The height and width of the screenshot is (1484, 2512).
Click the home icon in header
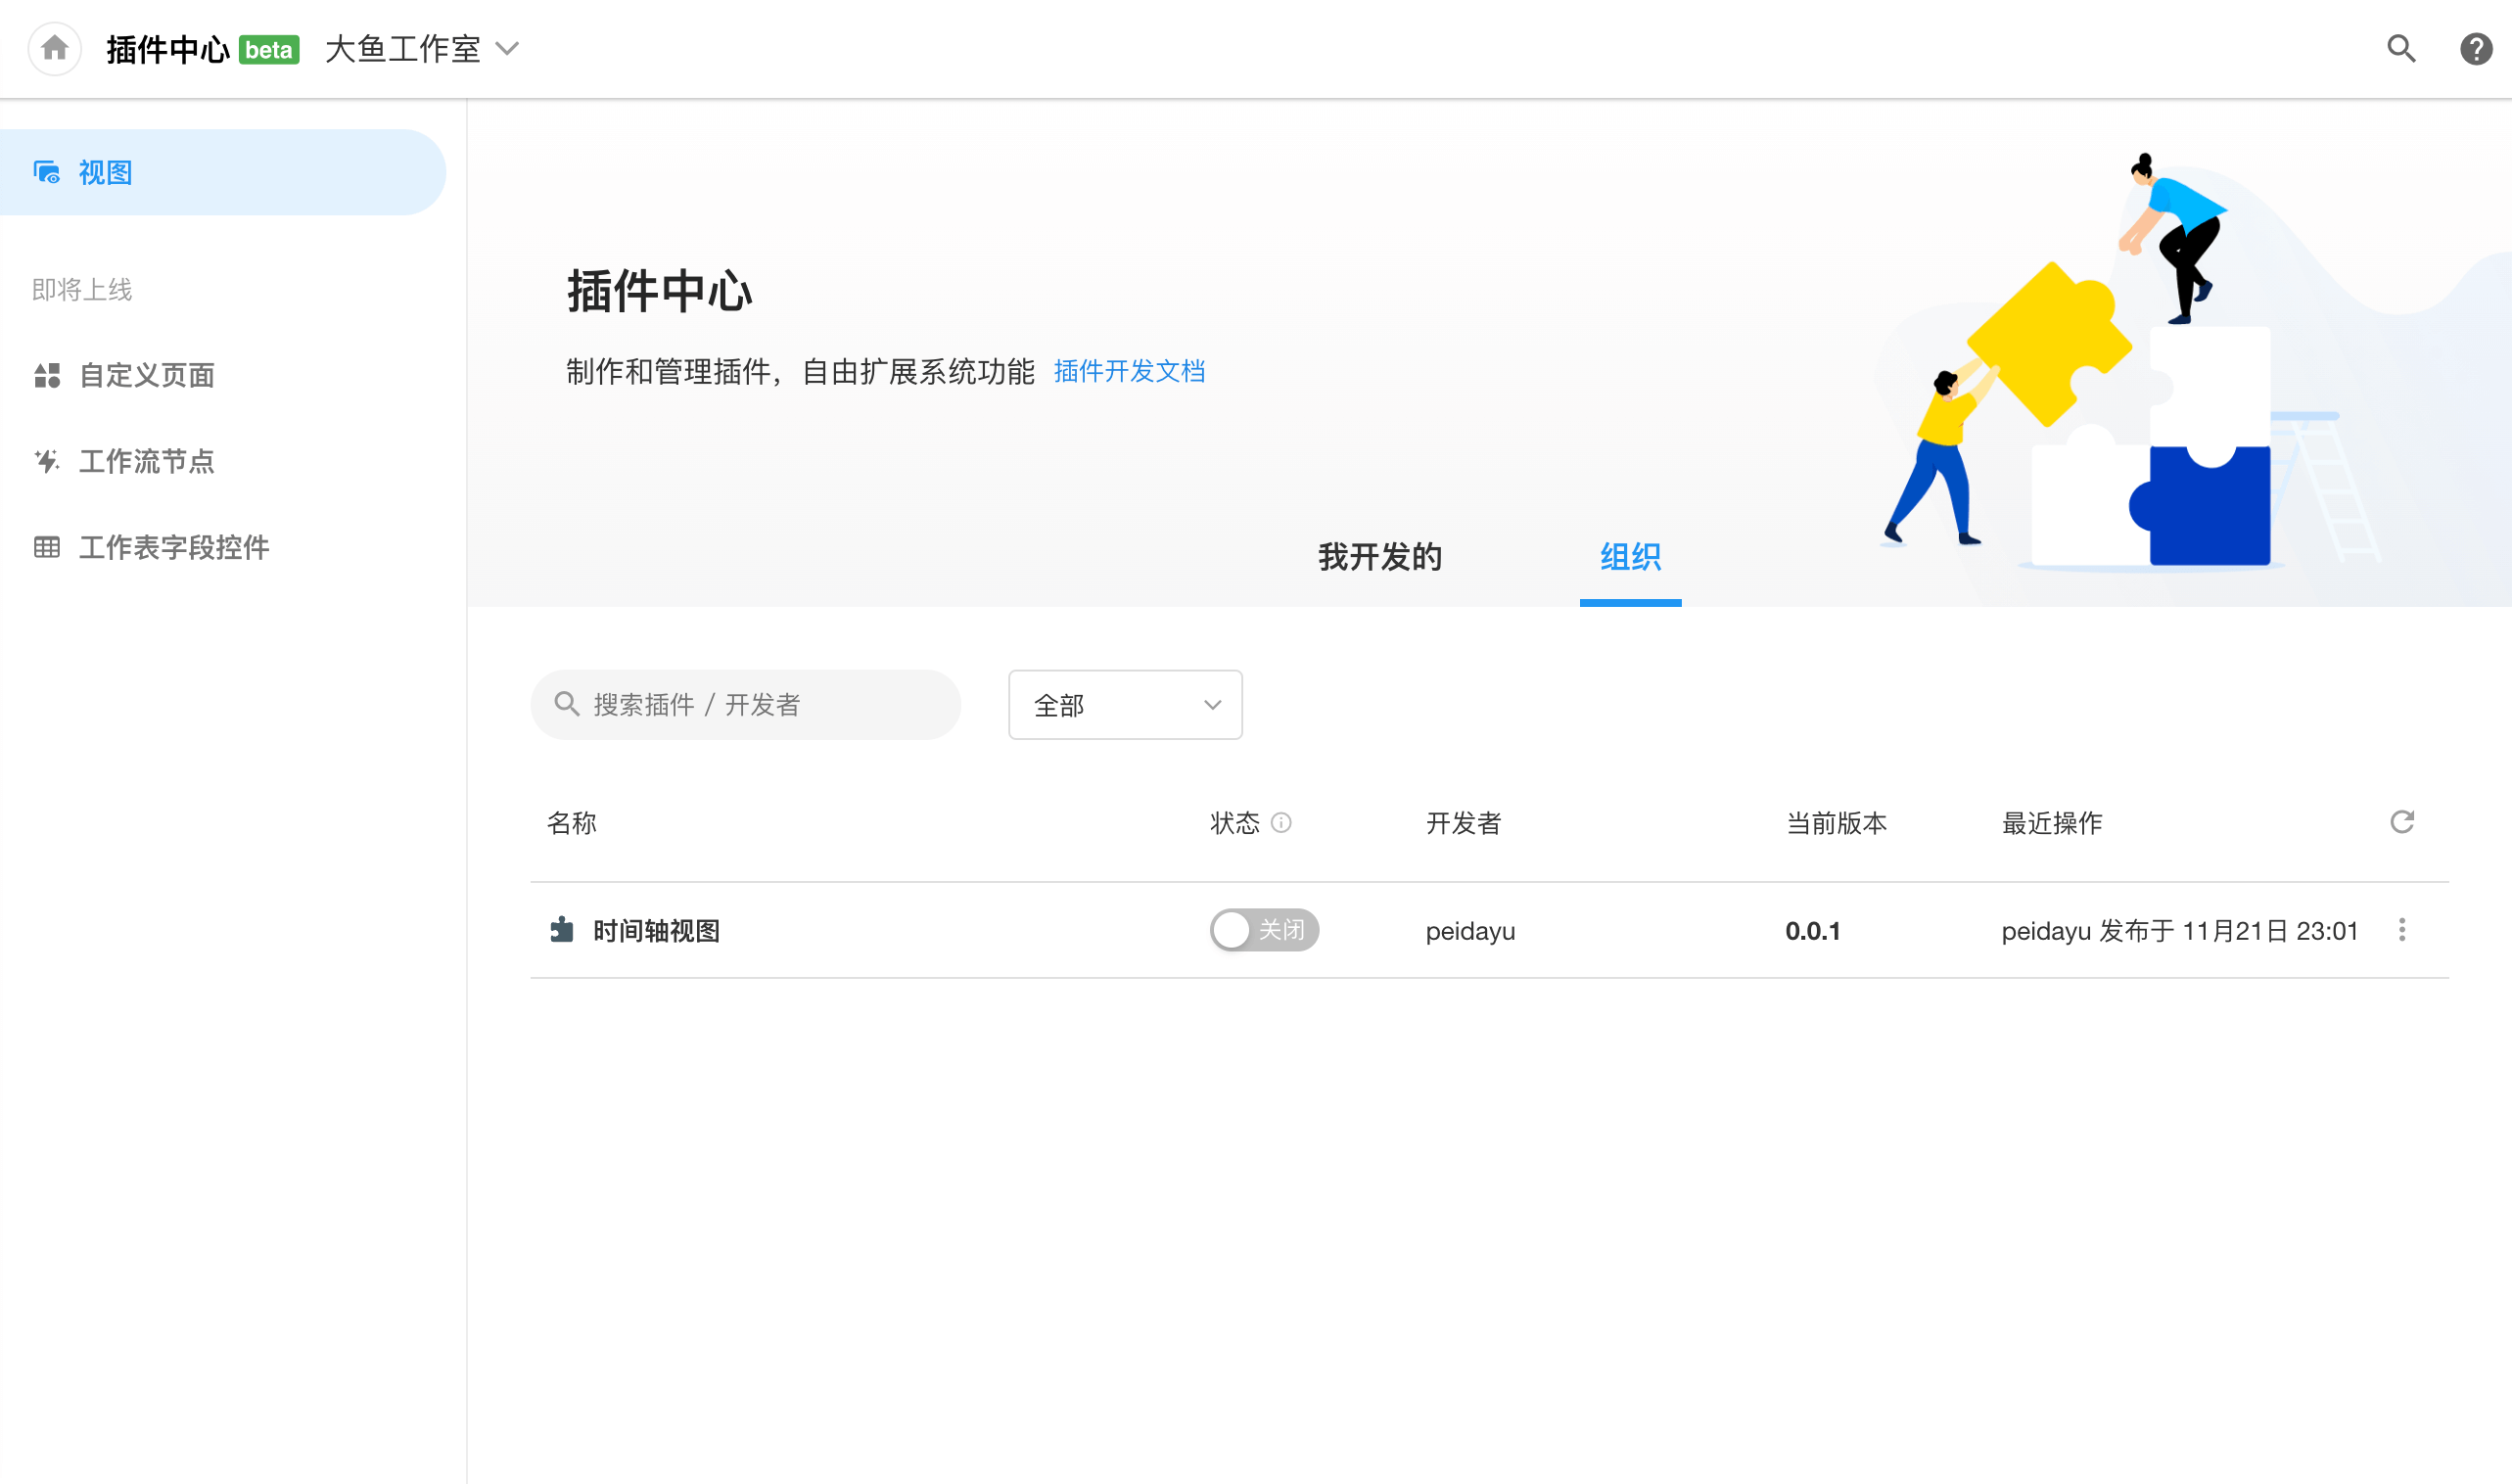coord(55,48)
